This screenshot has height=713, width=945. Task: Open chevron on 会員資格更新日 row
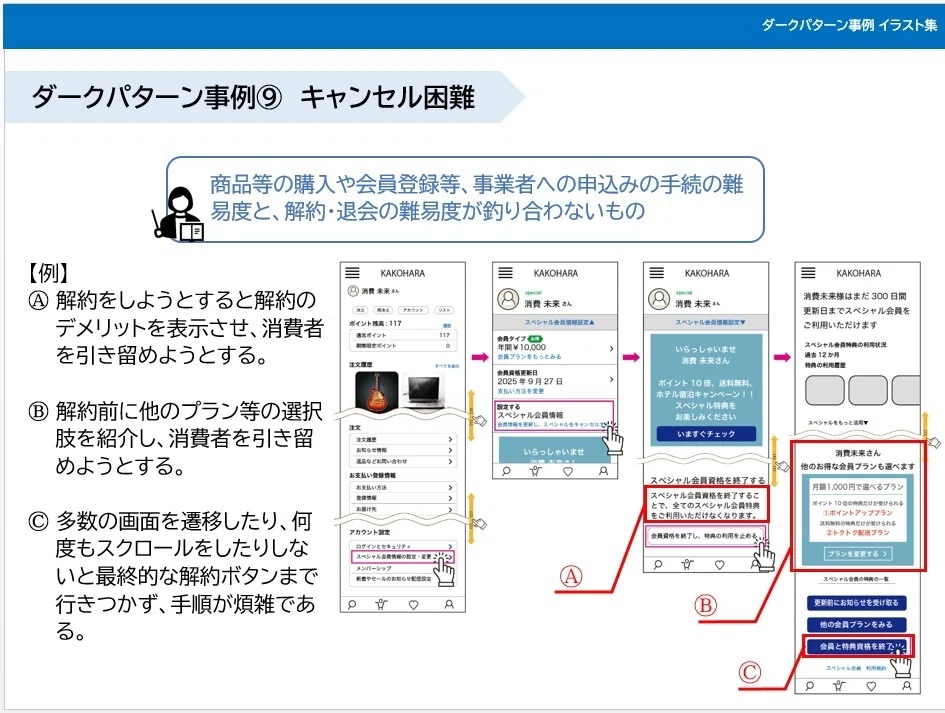pos(611,380)
